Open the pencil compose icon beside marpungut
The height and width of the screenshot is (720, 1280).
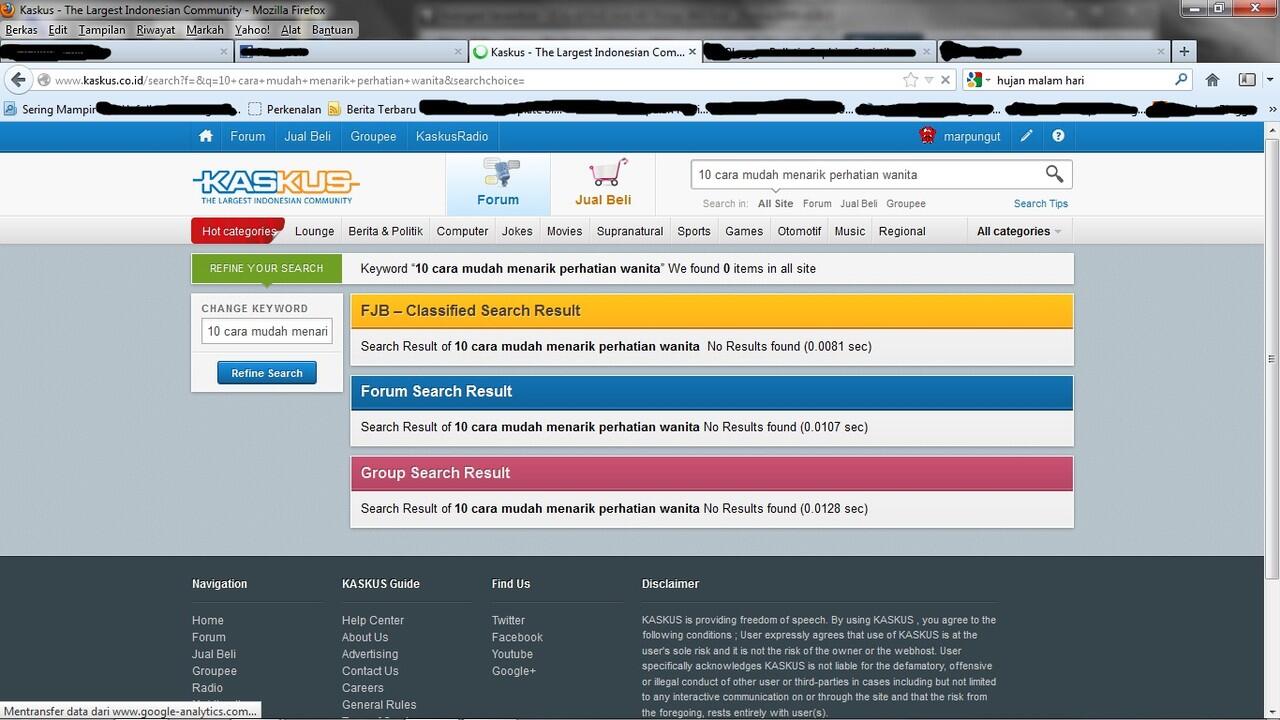[x=1026, y=136]
